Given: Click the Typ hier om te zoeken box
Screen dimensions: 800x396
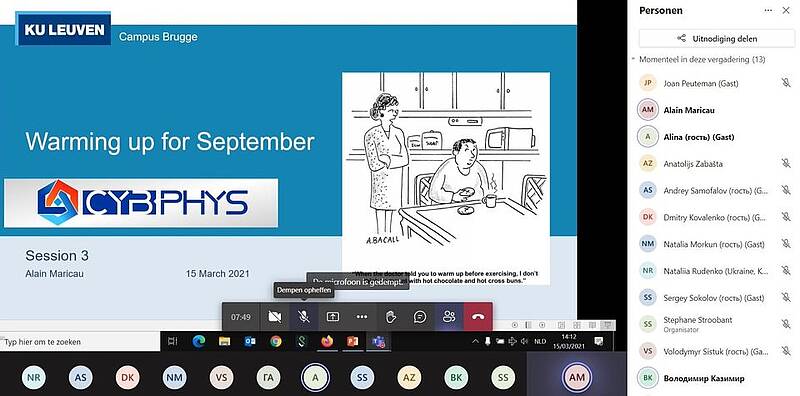Looking at the screenshot, I should [x=80, y=342].
